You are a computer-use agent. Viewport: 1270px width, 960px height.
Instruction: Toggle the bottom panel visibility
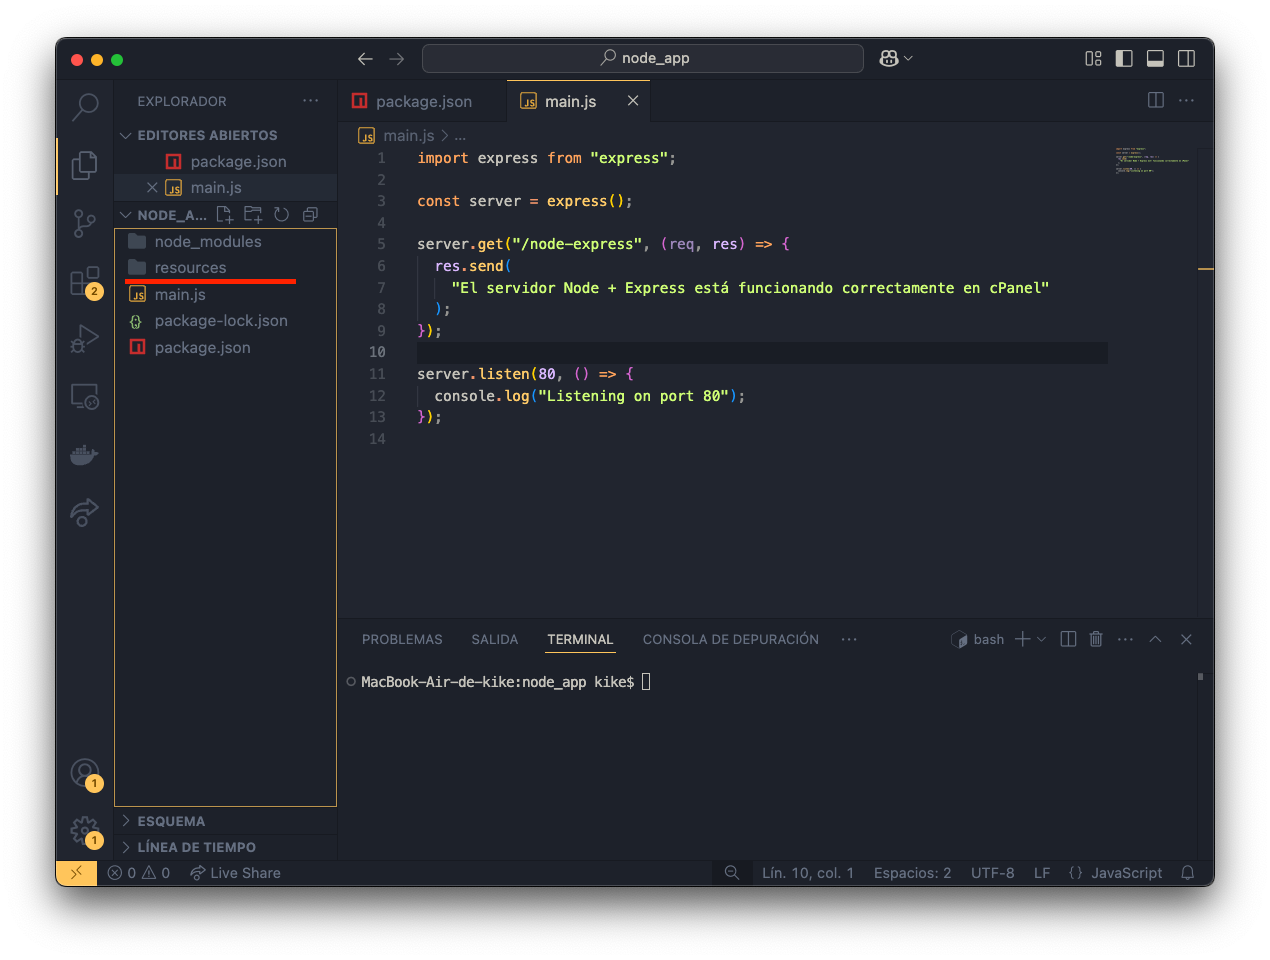point(1155,59)
